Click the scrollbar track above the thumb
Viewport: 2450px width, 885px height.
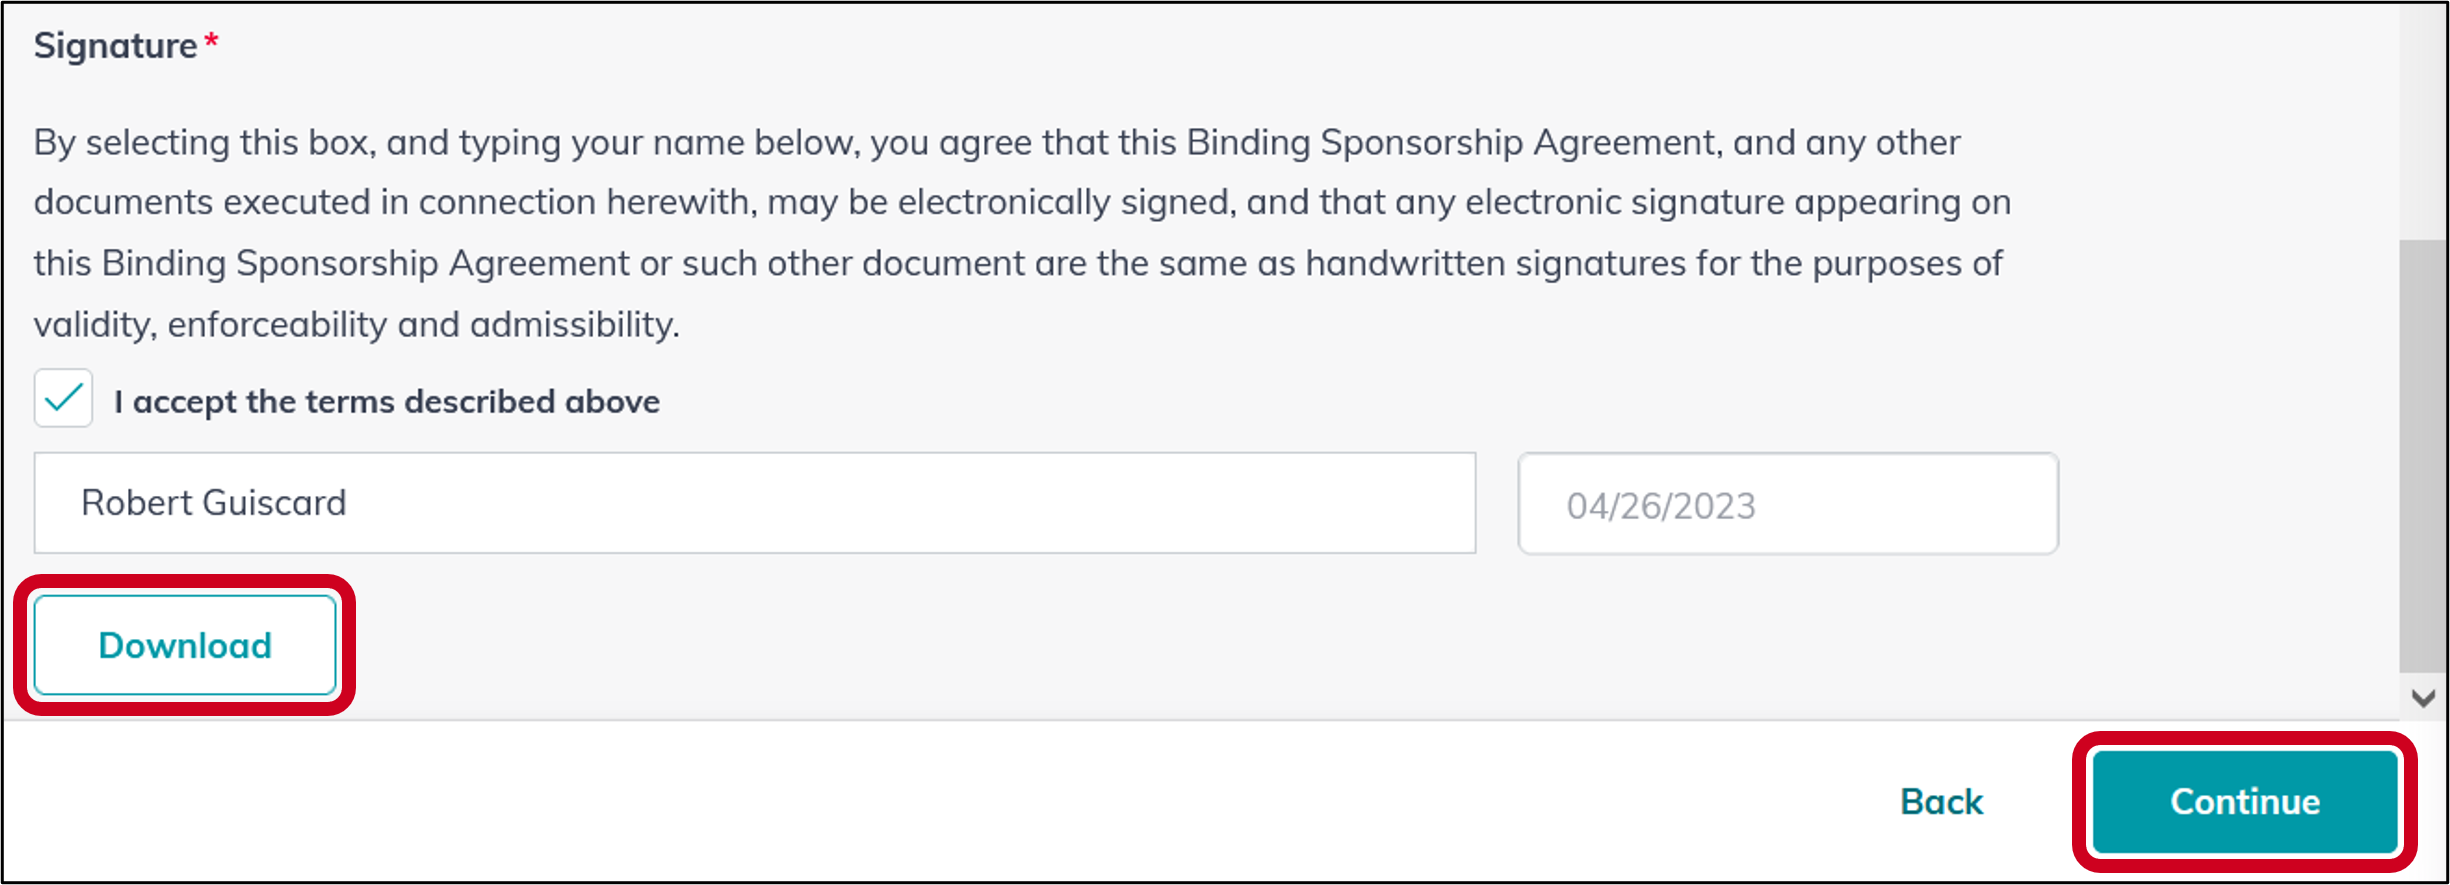click(2422, 120)
